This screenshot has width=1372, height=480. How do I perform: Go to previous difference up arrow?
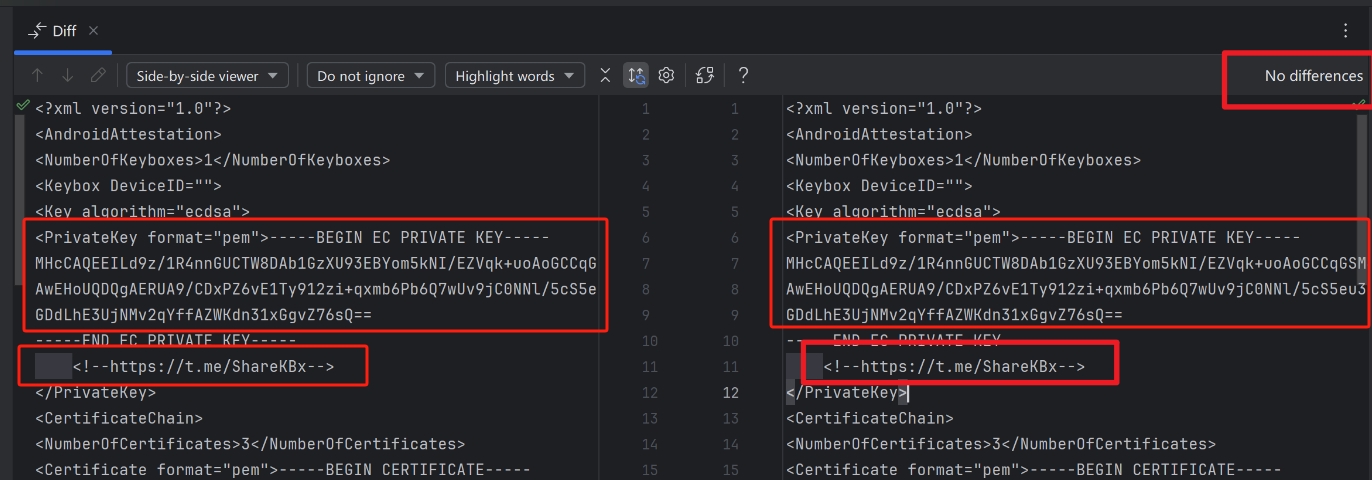[x=37, y=76]
